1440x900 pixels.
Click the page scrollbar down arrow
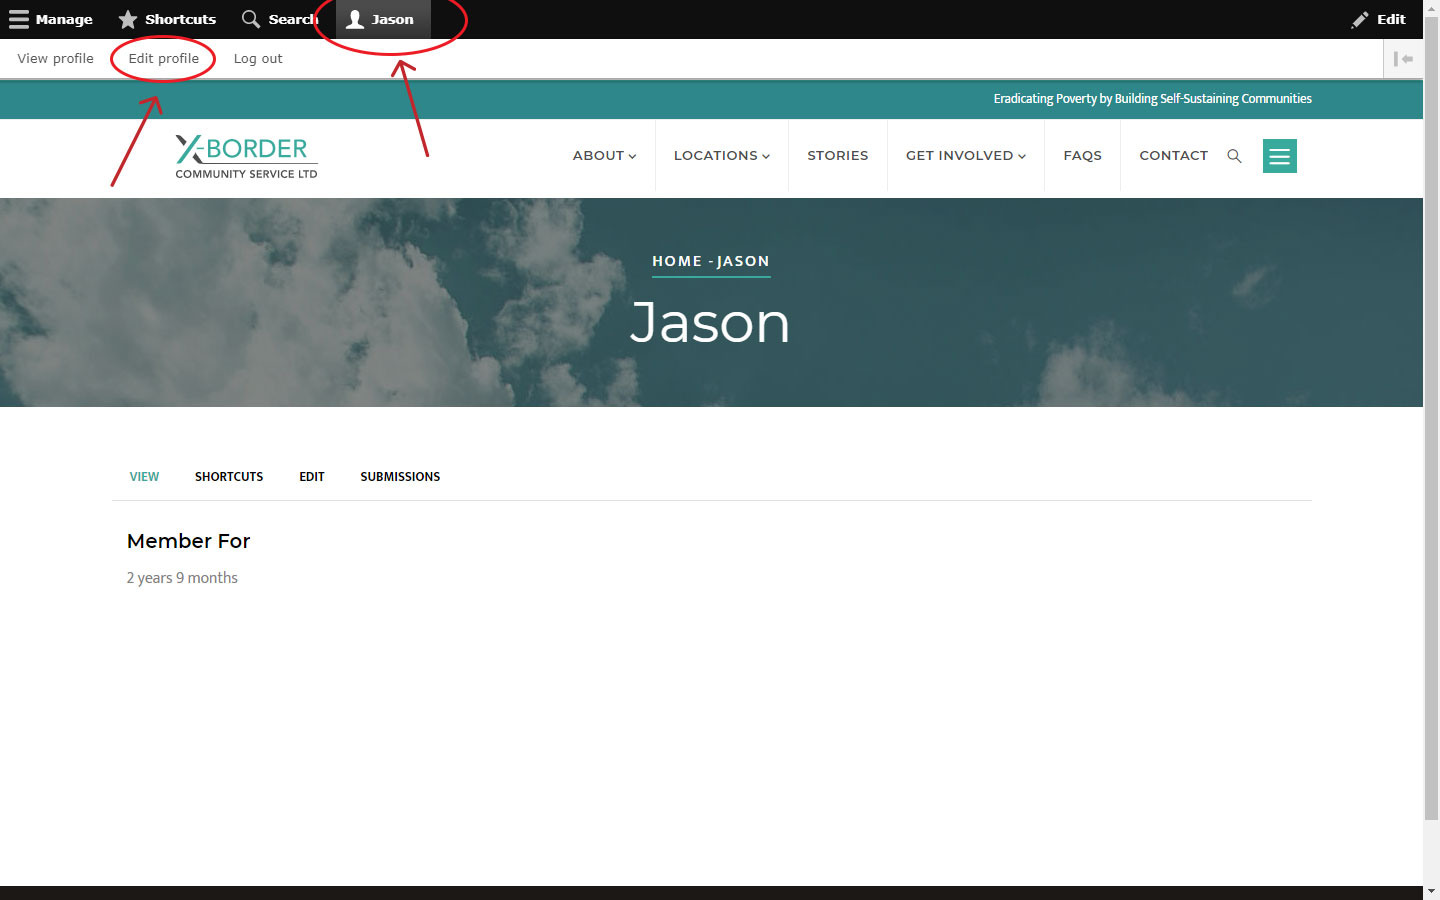point(1431,890)
